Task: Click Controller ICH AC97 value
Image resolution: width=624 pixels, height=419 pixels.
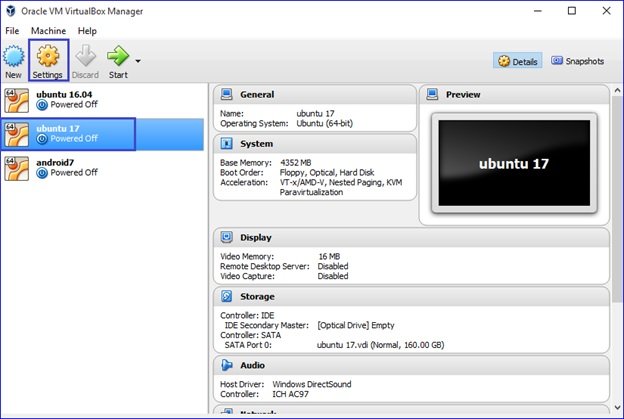Action: tap(290, 394)
